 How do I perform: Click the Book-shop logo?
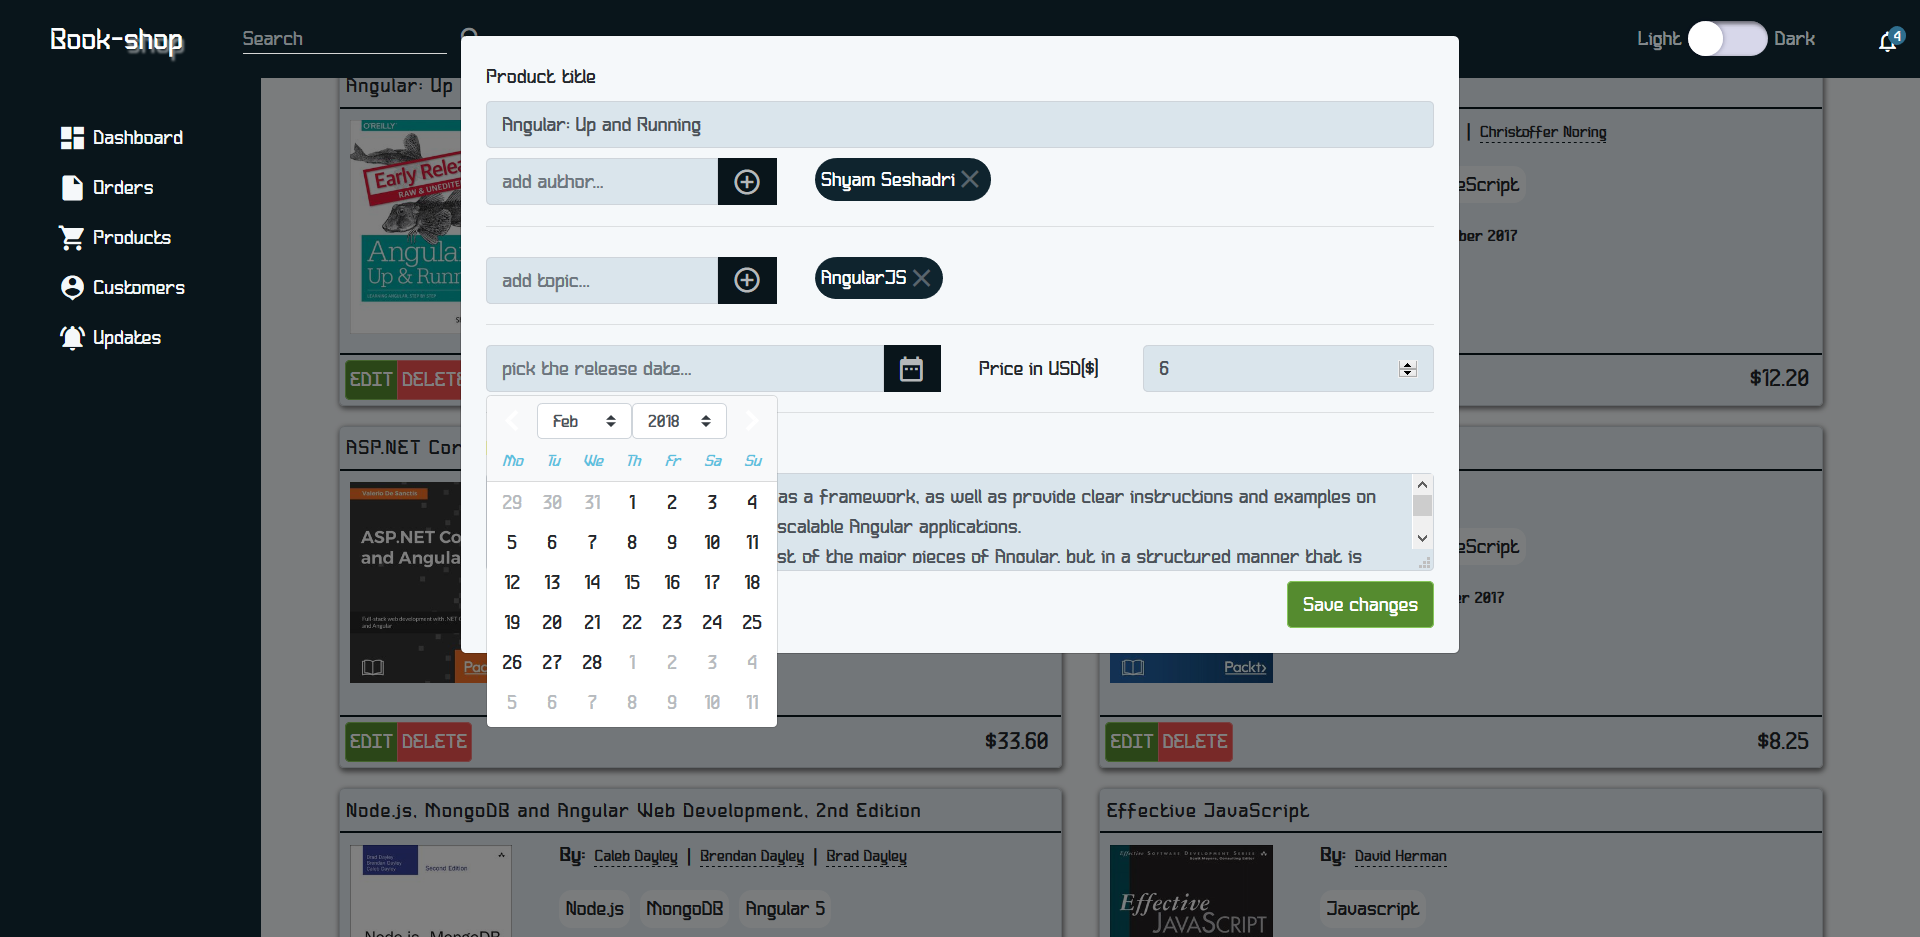click(116, 40)
